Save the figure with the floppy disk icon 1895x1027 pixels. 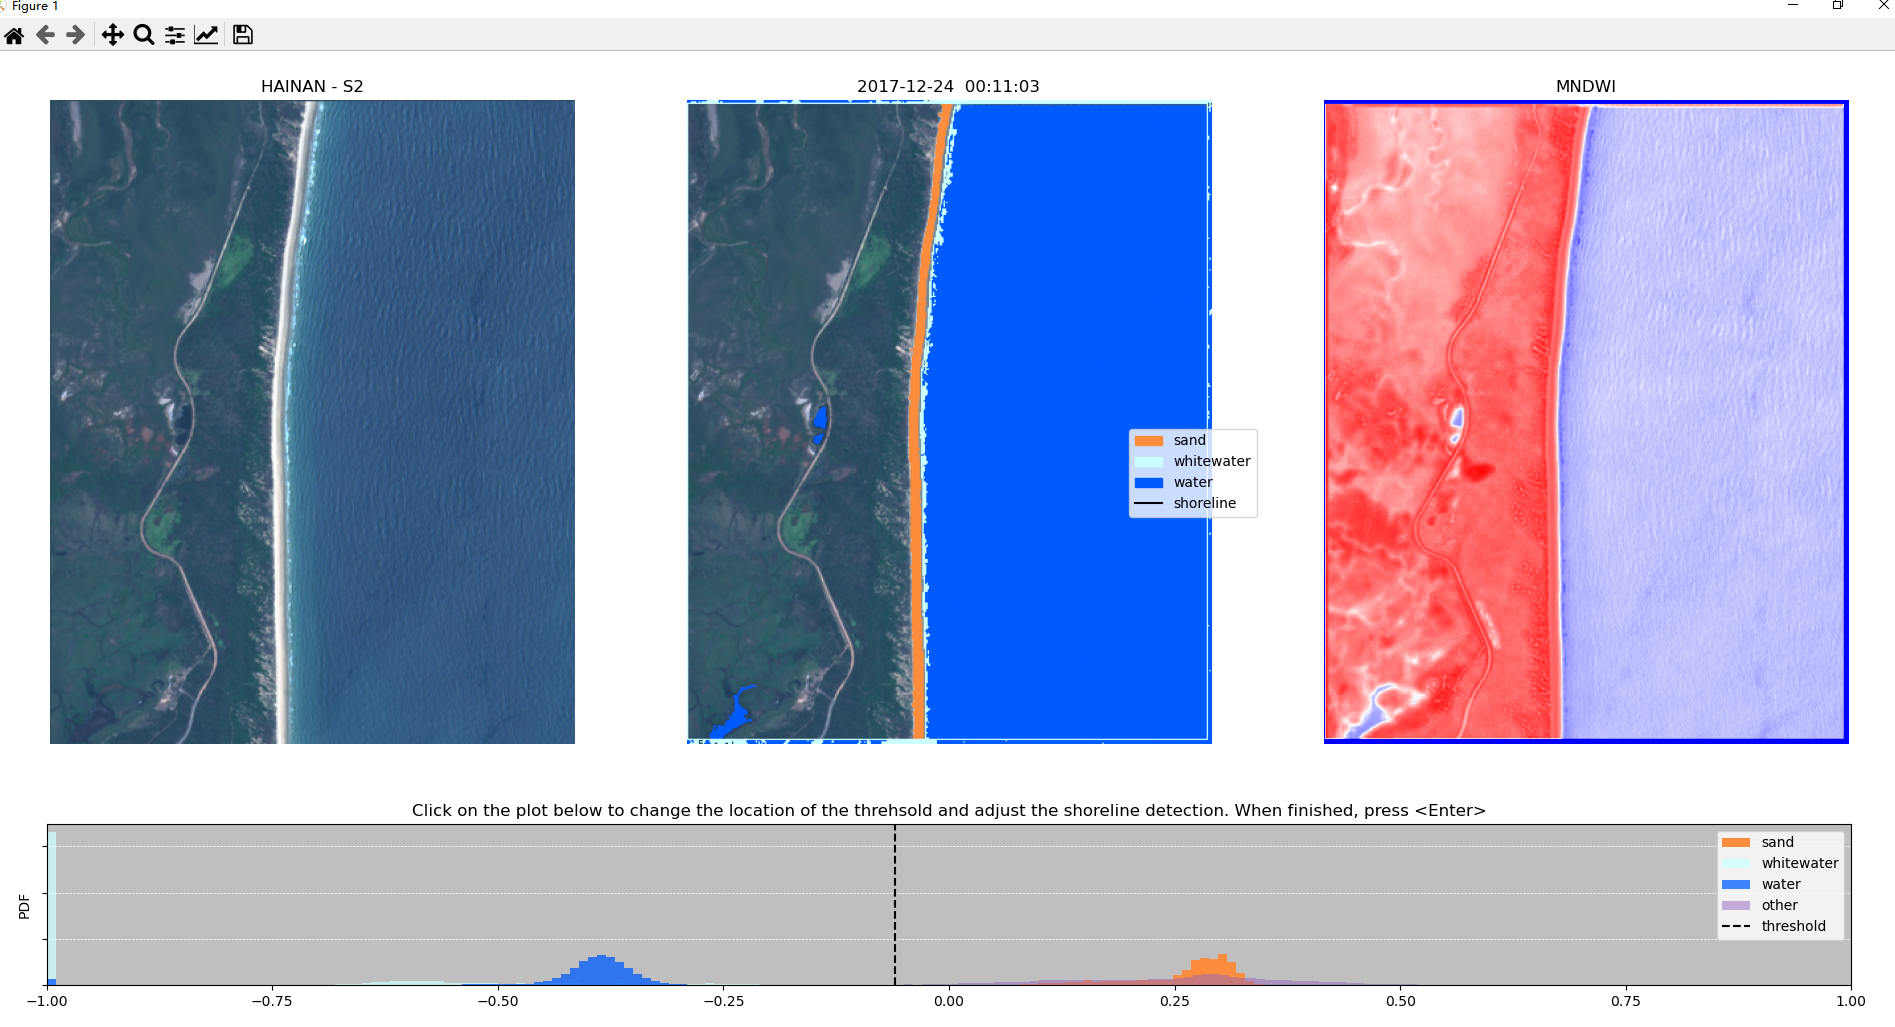(242, 35)
